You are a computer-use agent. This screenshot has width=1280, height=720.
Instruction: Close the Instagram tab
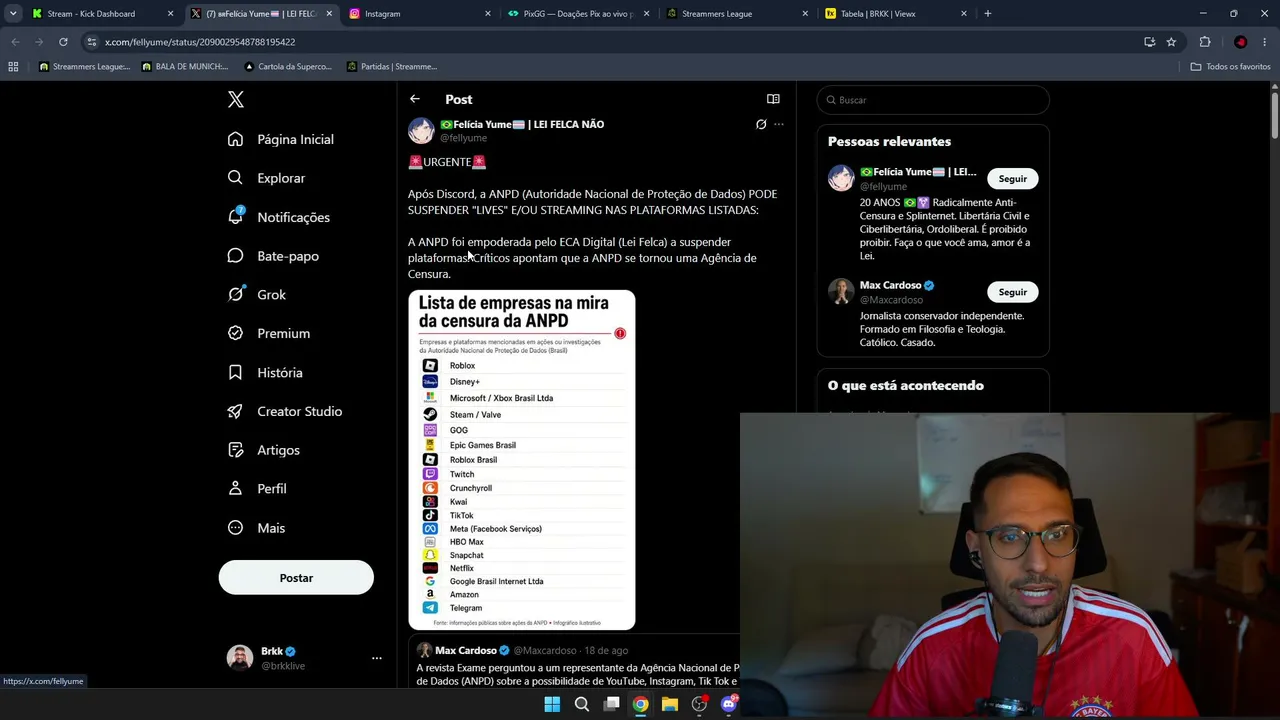(488, 14)
